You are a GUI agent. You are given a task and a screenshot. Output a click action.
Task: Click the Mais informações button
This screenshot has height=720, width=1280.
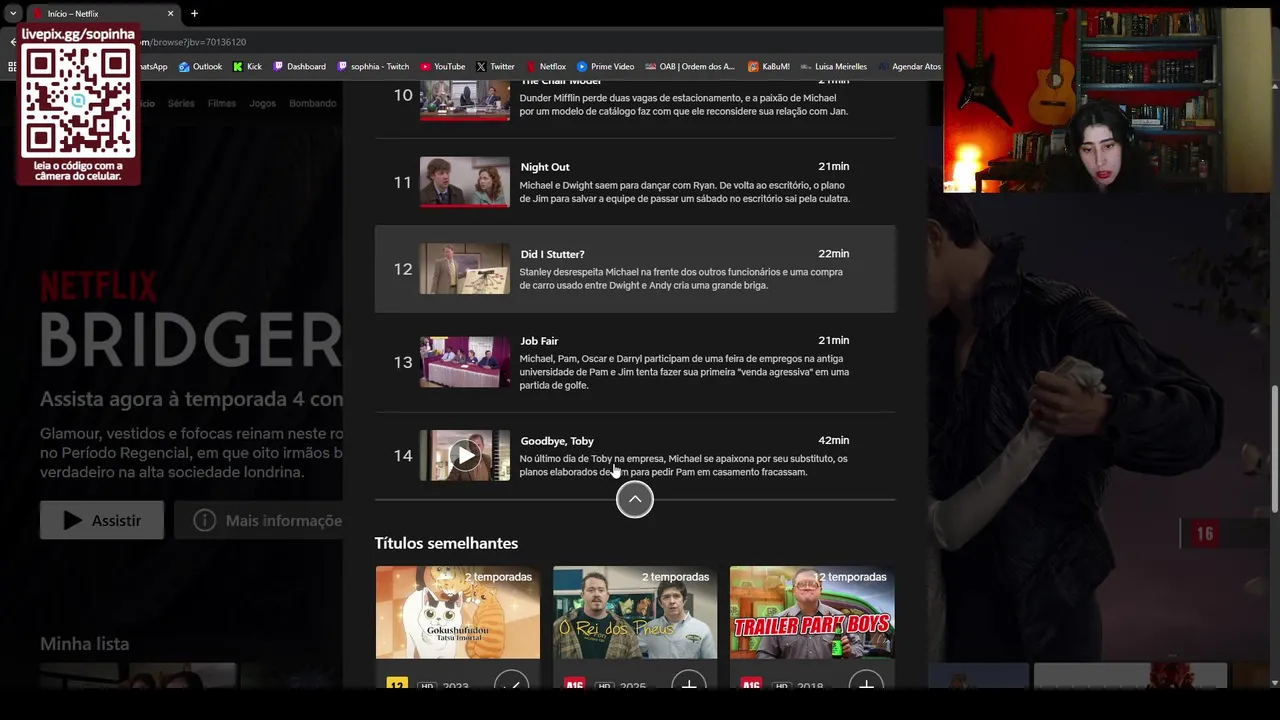click(260, 520)
